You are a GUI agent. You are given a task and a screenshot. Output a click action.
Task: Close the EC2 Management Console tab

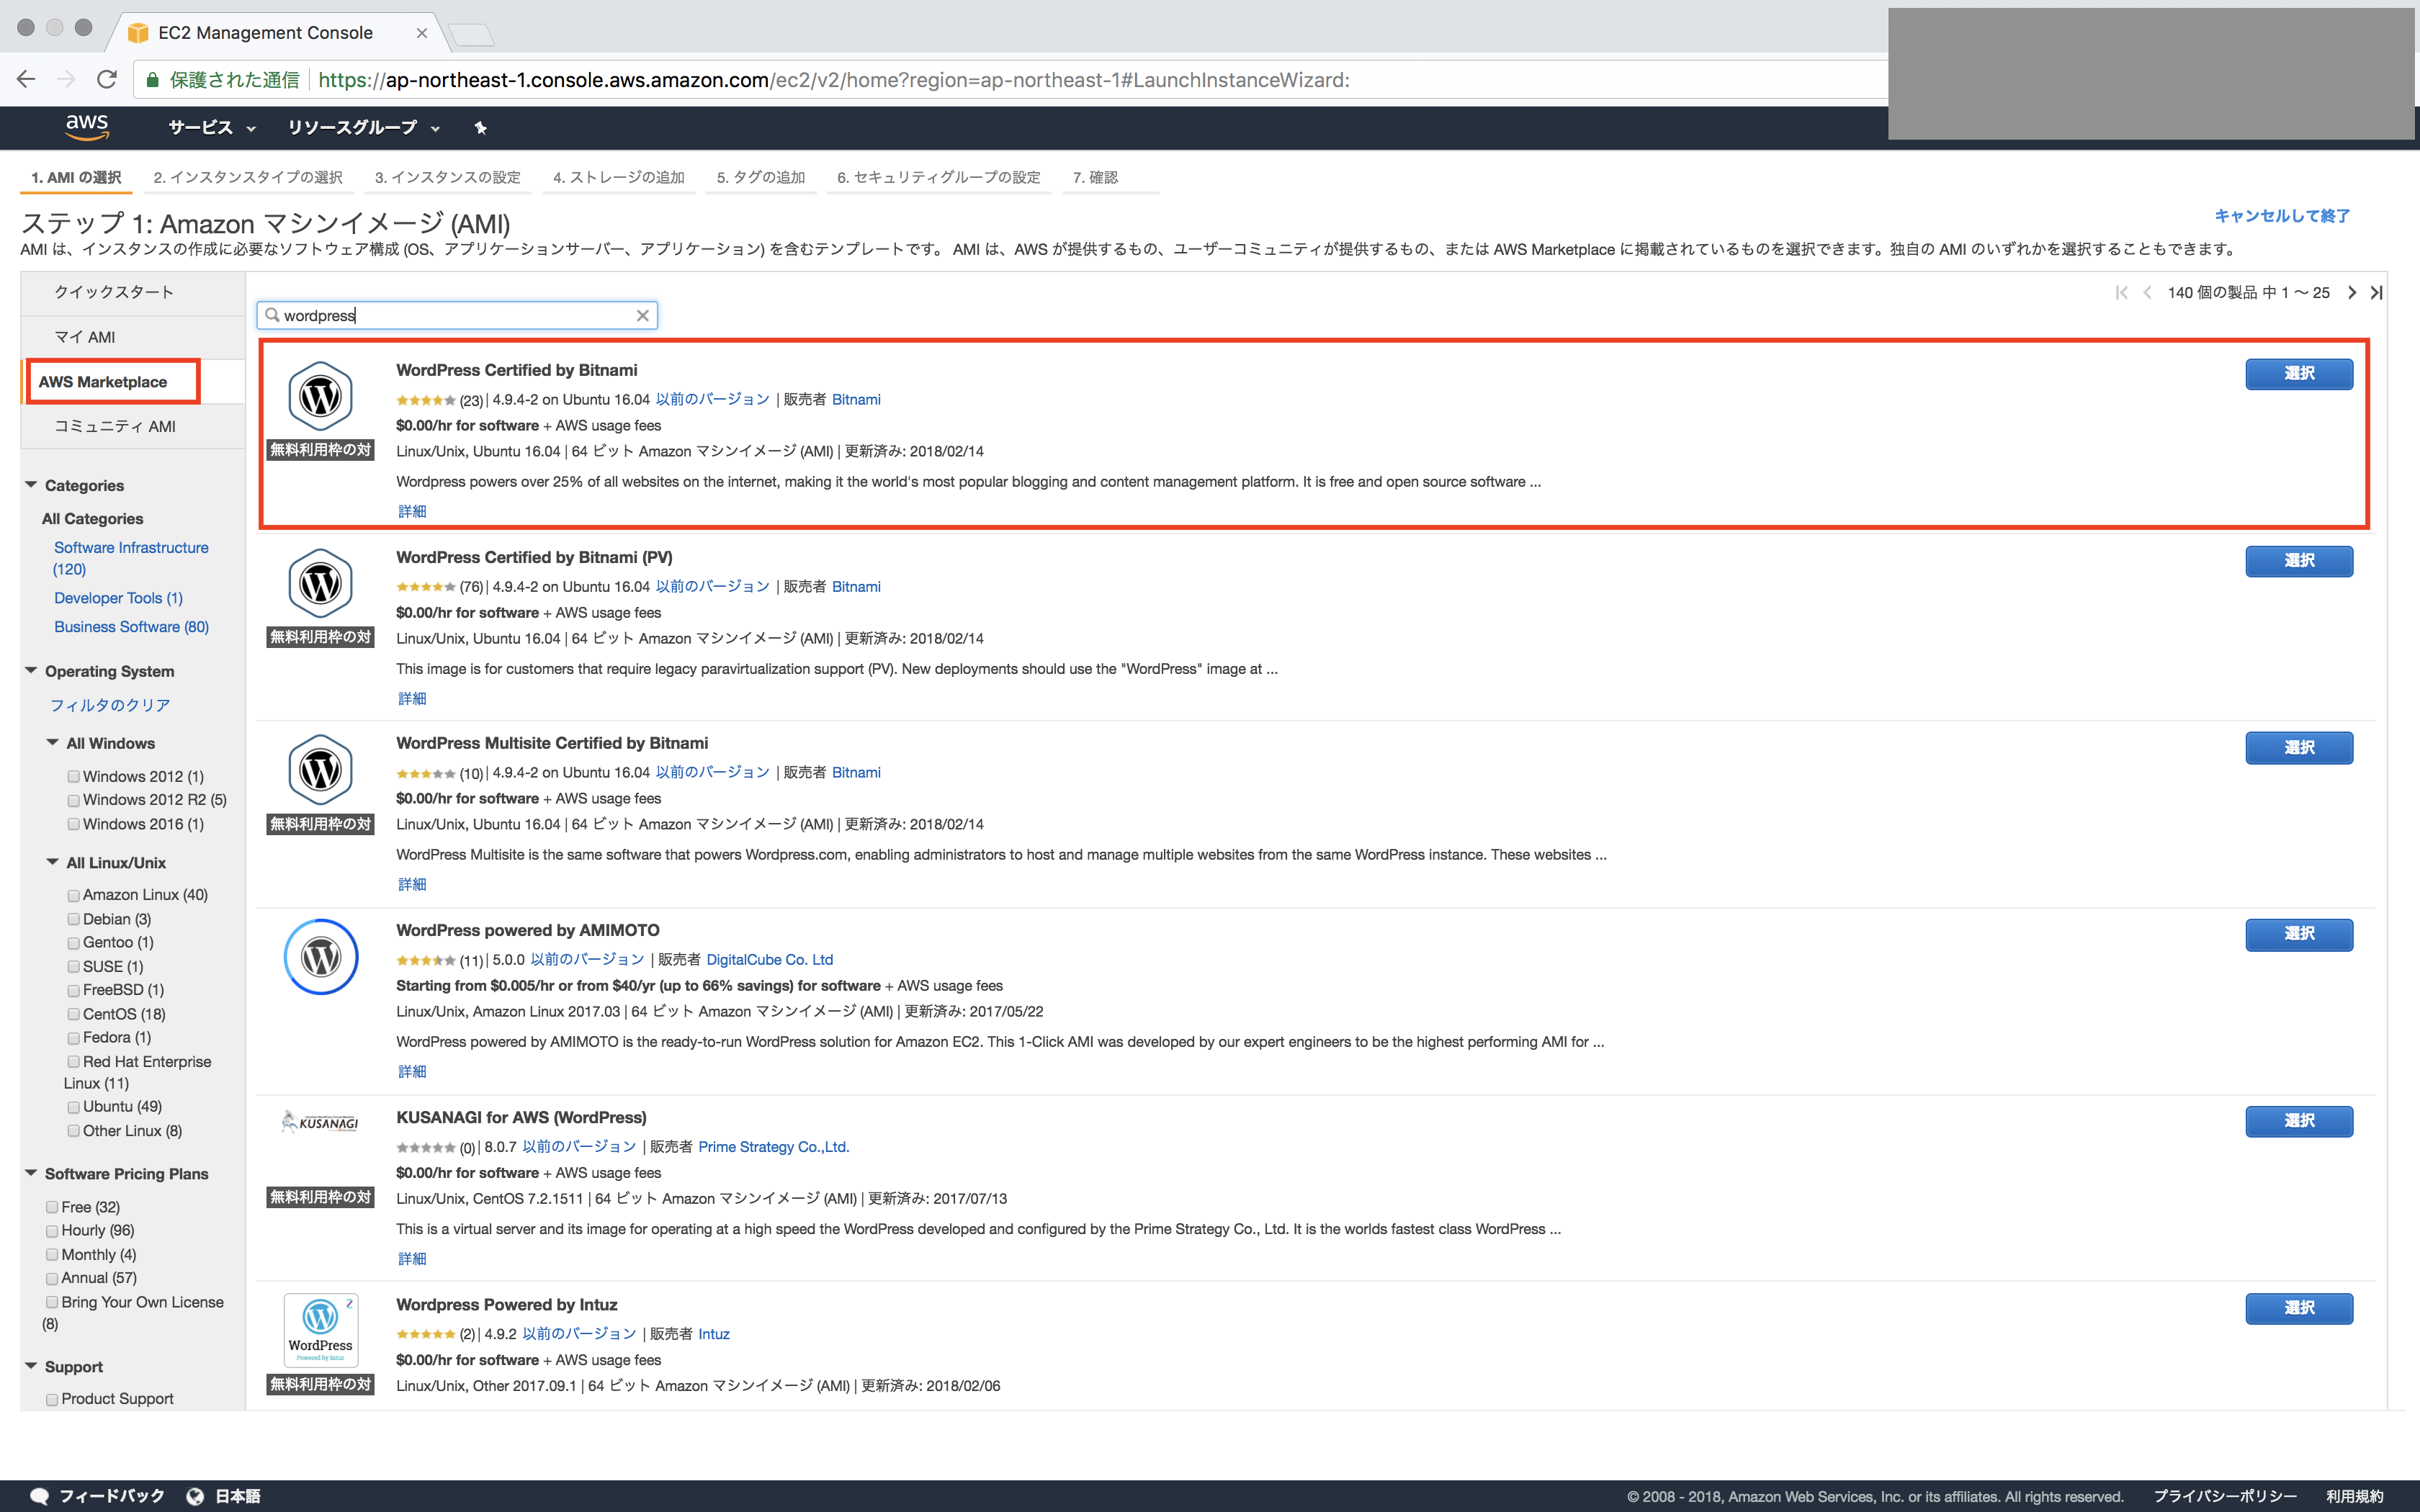(x=422, y=33)
